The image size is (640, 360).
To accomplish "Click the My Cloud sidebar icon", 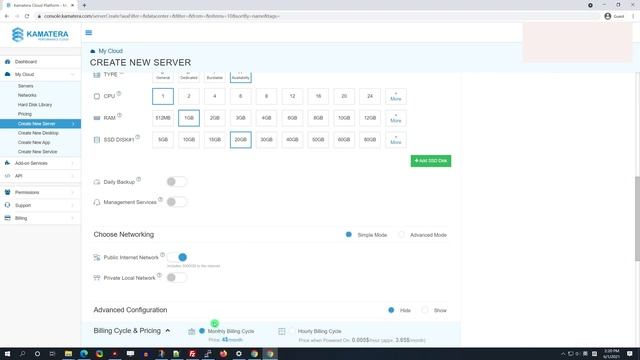I will point(7,74).
